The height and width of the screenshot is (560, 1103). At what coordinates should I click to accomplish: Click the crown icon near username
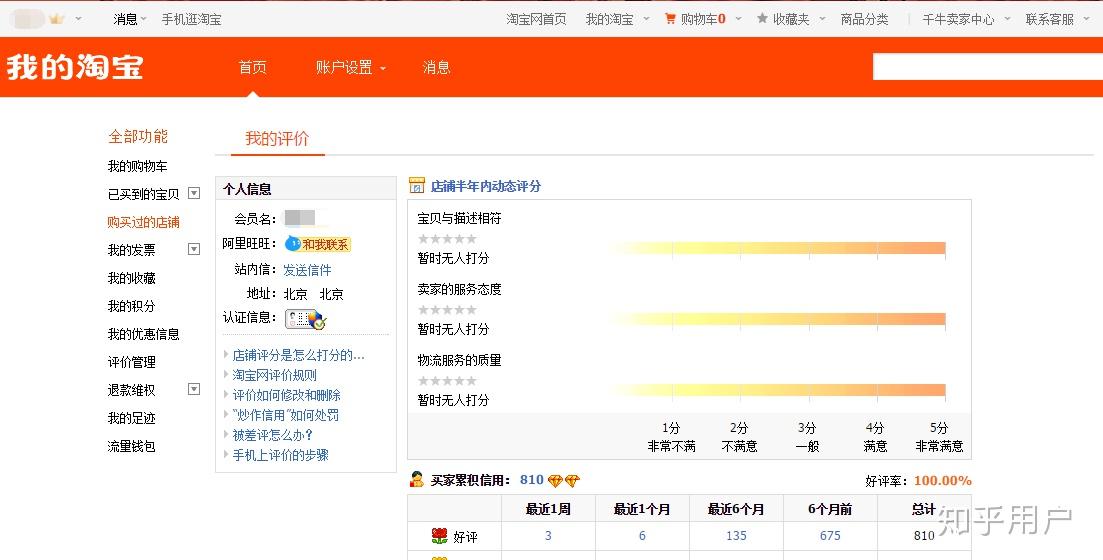pyautogui.click(x=56, y=19)
